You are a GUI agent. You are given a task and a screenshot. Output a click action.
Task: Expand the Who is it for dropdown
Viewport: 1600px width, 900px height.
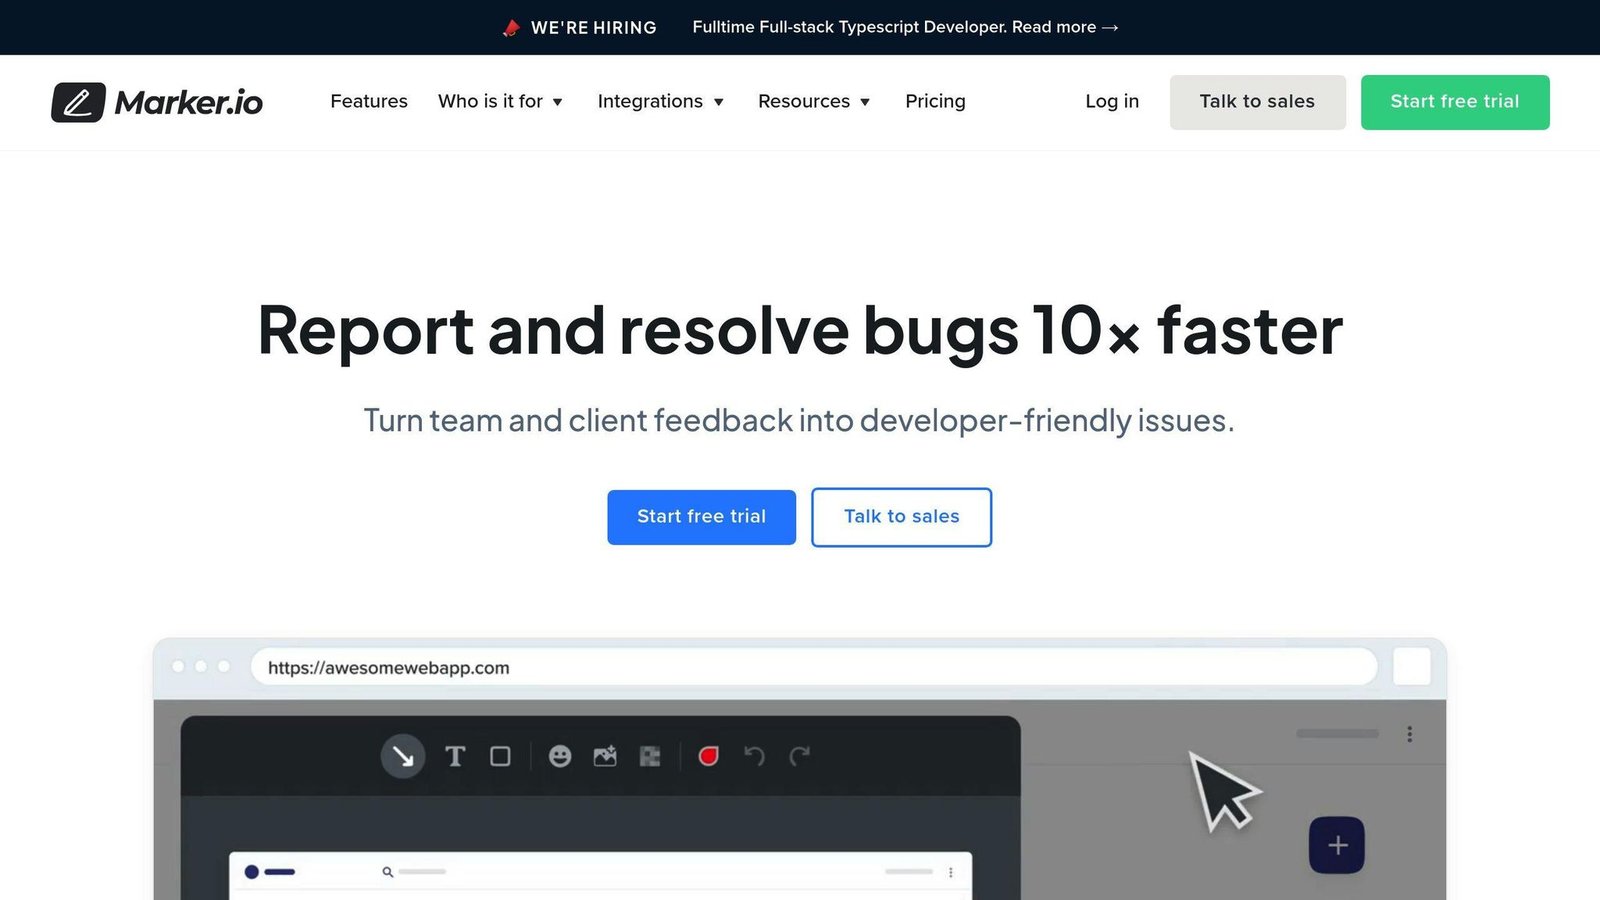pyautogui.click(x=500, y=101)
